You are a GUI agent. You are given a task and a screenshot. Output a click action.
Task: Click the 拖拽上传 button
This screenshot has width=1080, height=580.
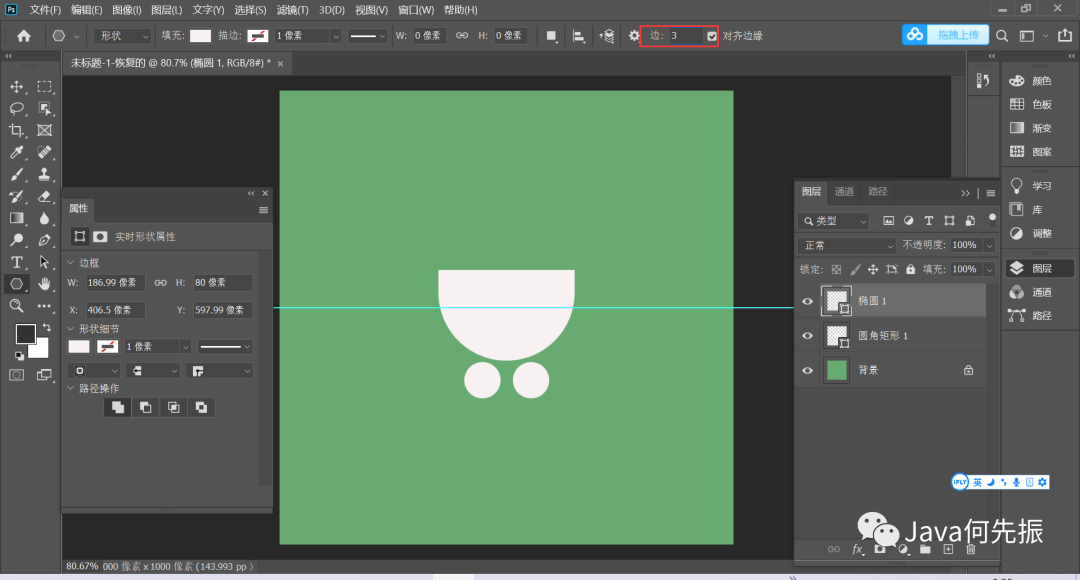click(957, 35)
